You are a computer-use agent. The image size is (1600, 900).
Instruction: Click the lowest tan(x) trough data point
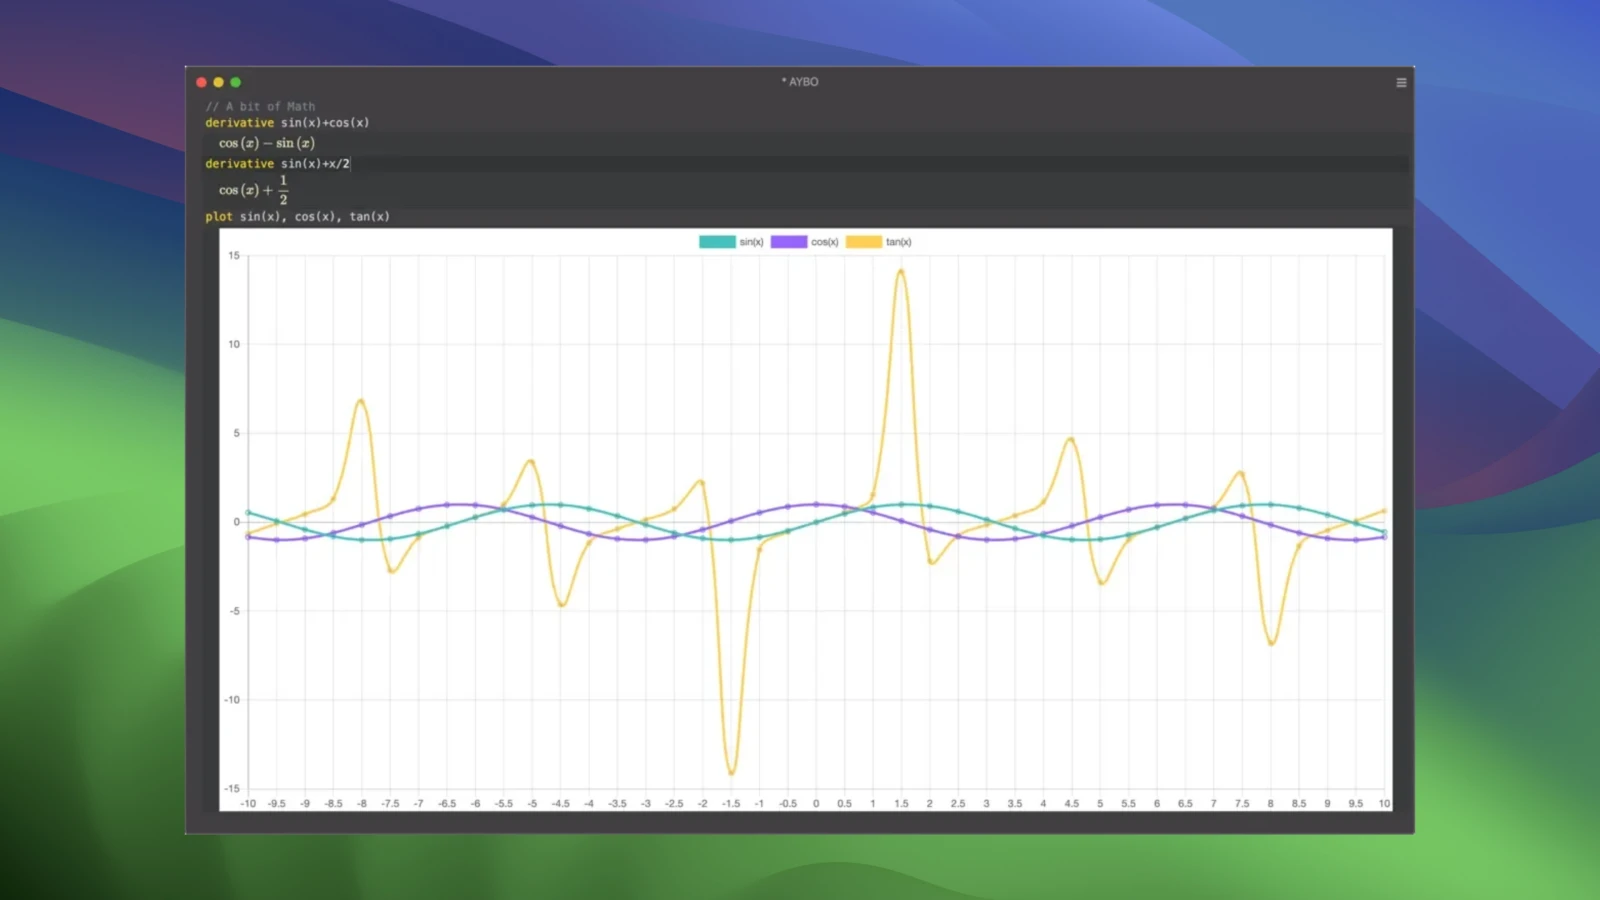731,772
